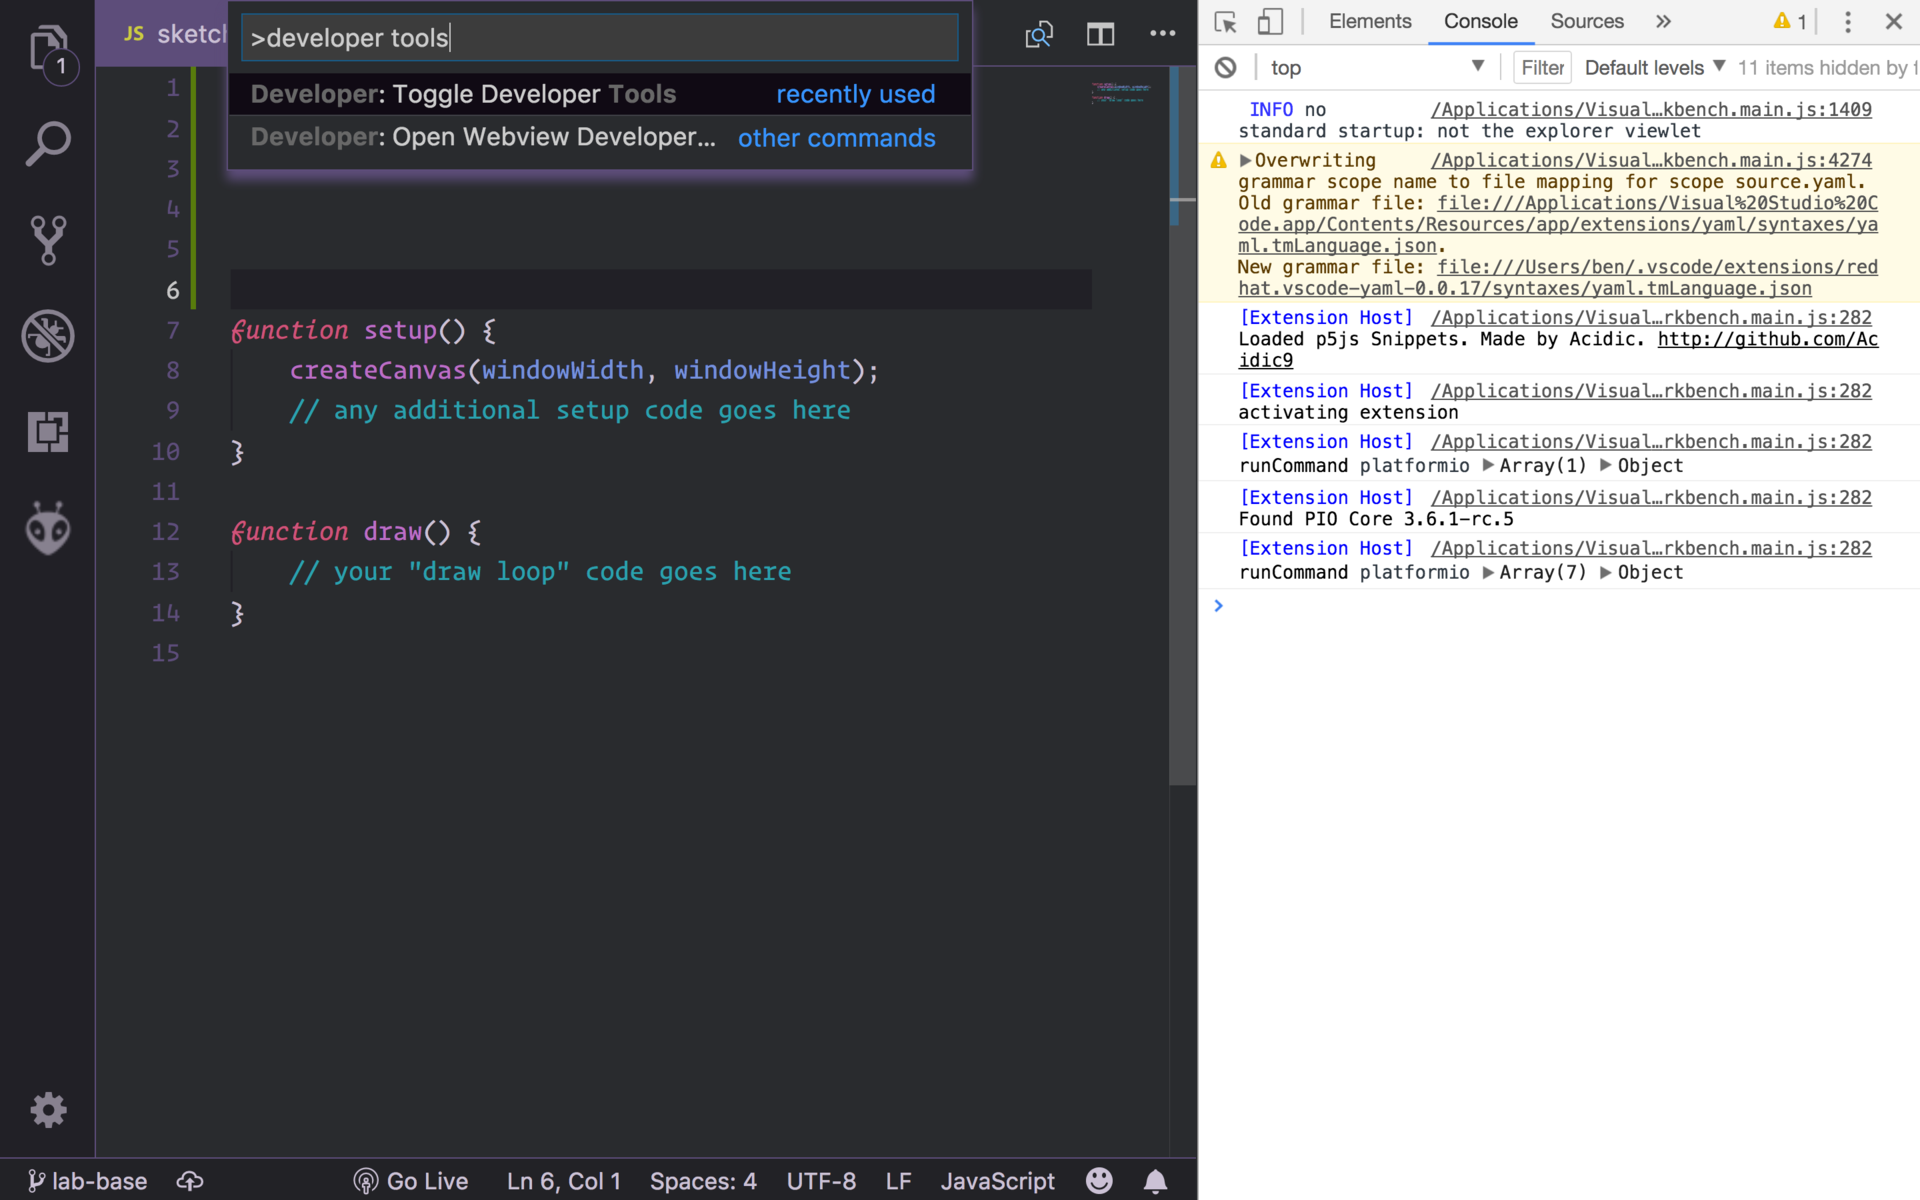
Task: Click the cloud publish icon in status bar
Action: coord(190,1181)
